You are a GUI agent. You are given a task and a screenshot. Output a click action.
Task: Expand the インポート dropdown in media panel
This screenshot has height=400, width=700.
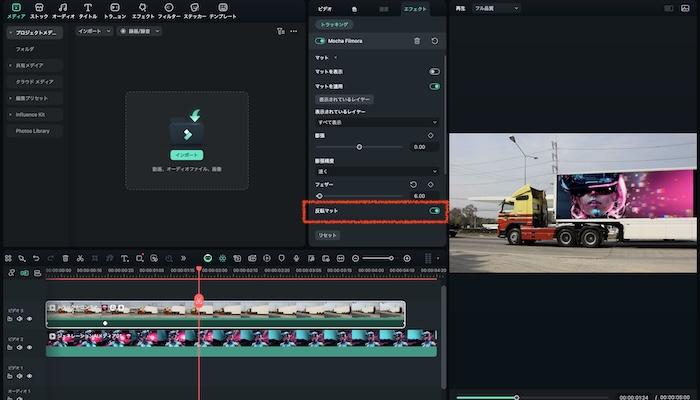tap(94, 31)
